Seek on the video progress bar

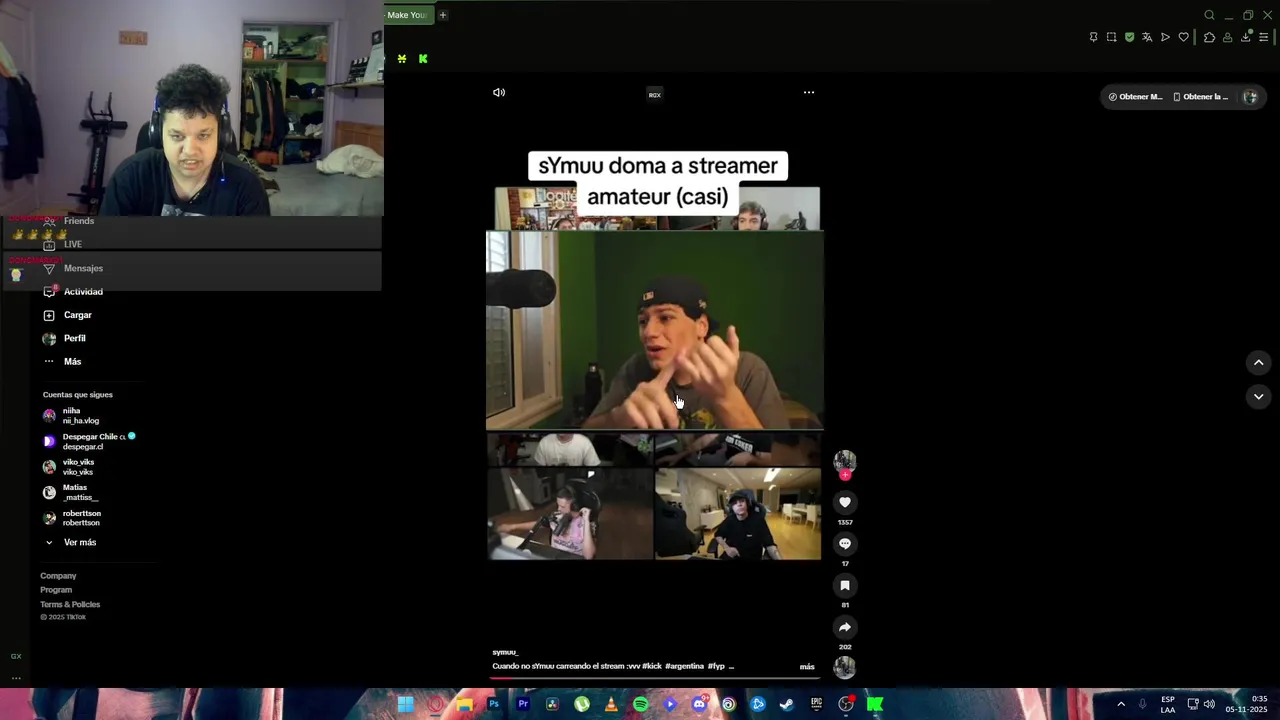[x=655, y=677]
